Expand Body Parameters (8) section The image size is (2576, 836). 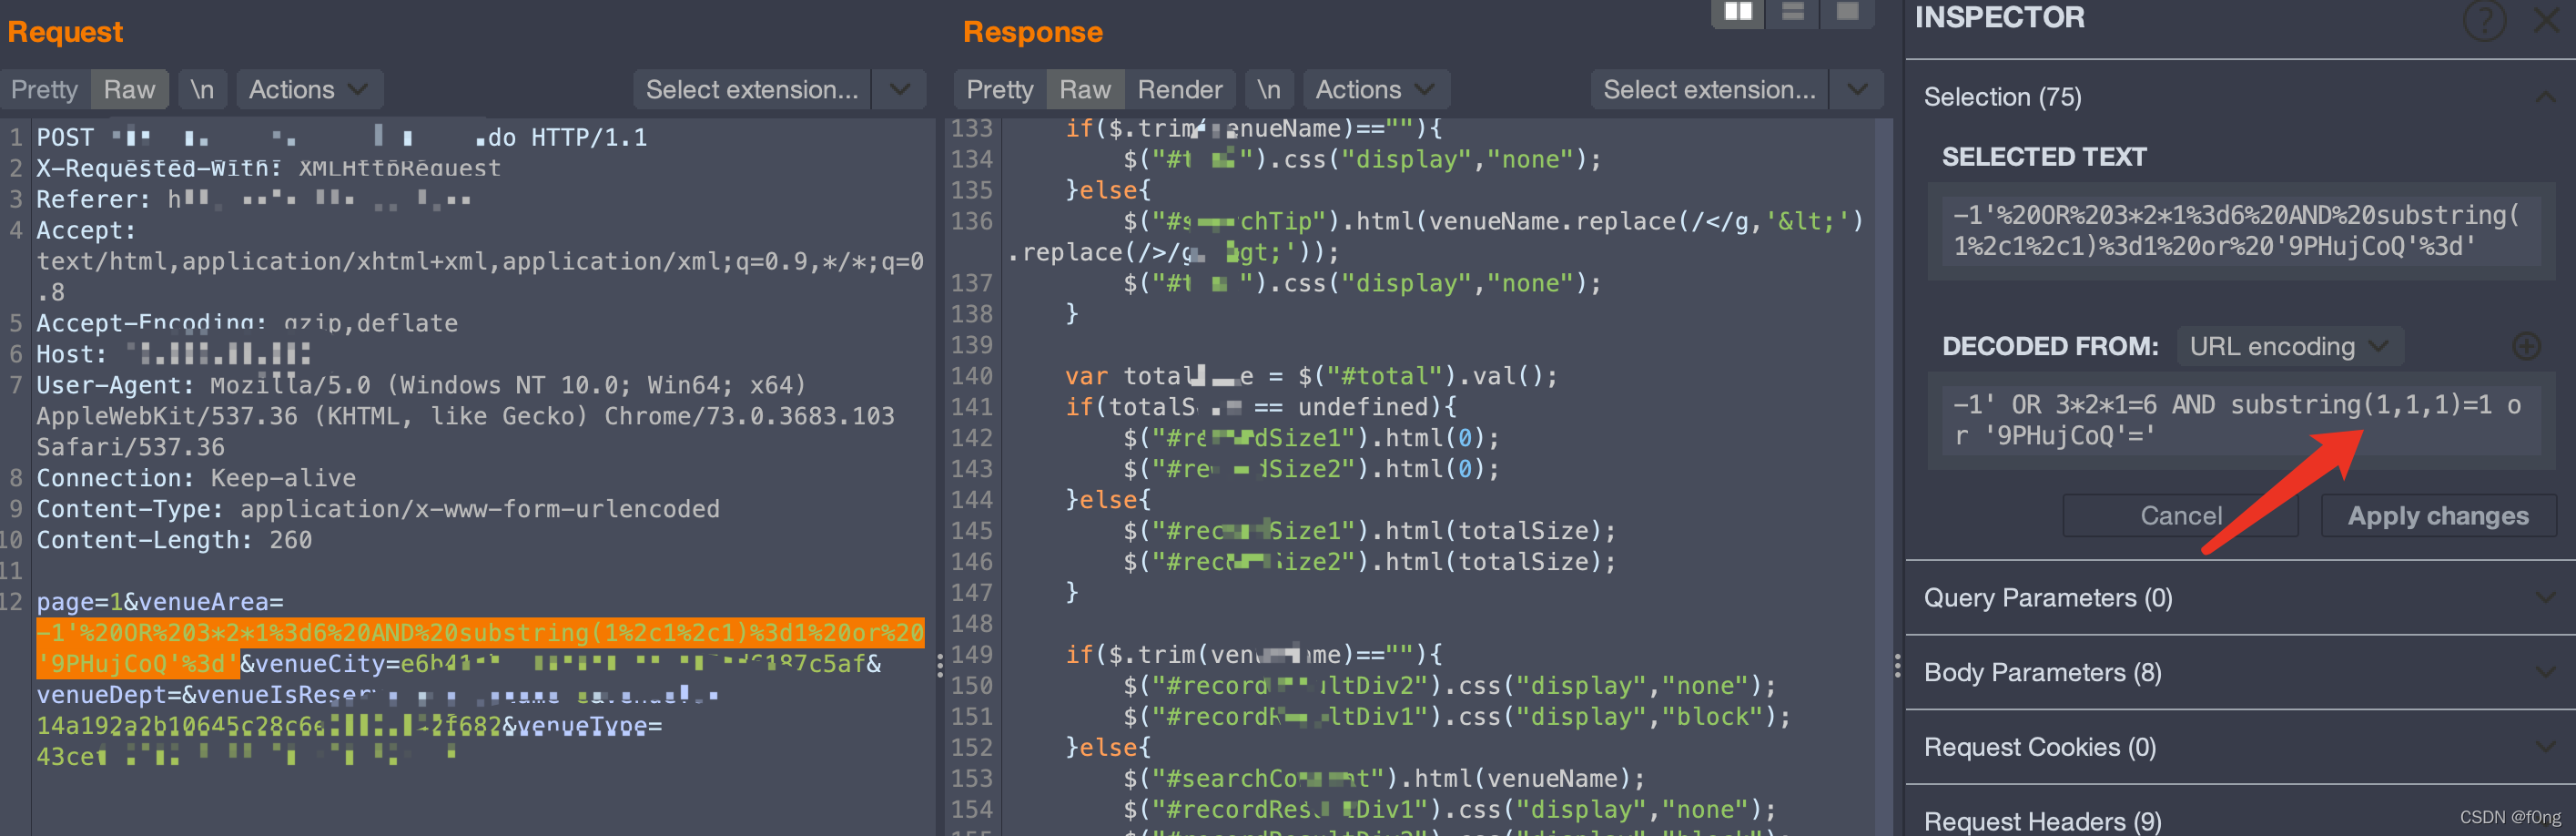click(x=2546, y=673)
